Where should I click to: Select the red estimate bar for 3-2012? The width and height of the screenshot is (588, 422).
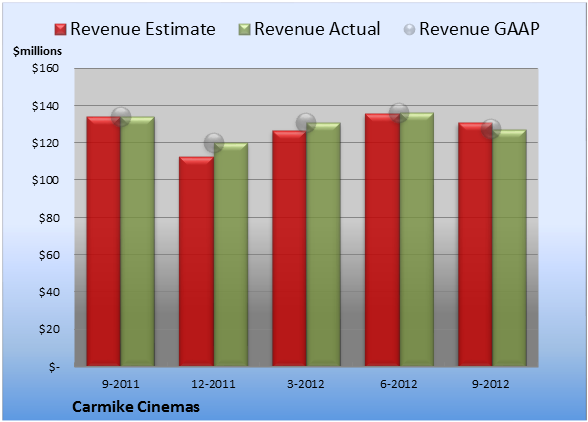289,248
